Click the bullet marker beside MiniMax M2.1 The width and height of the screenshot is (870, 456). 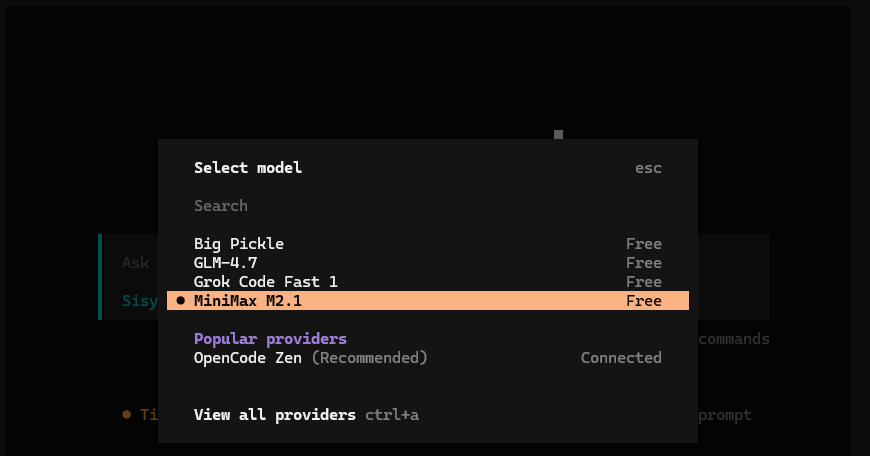(x=180, y=301)
